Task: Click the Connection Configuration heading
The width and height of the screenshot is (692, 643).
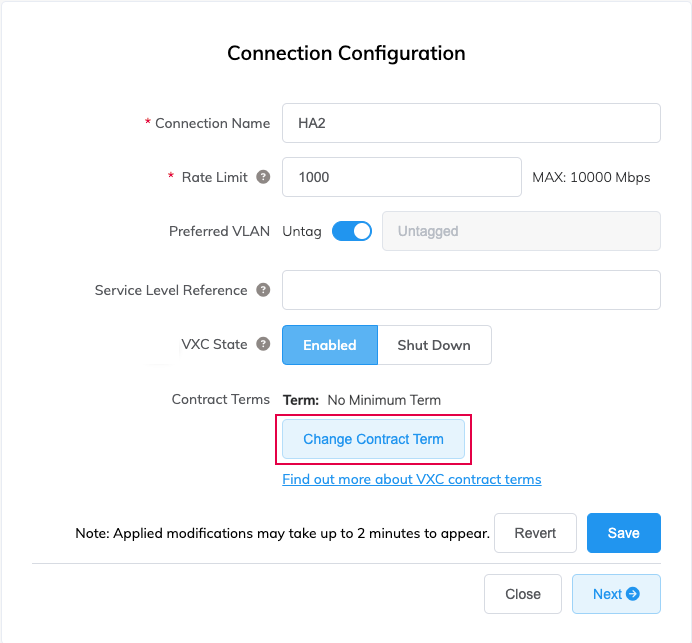Action: click(x=346, y=53)
